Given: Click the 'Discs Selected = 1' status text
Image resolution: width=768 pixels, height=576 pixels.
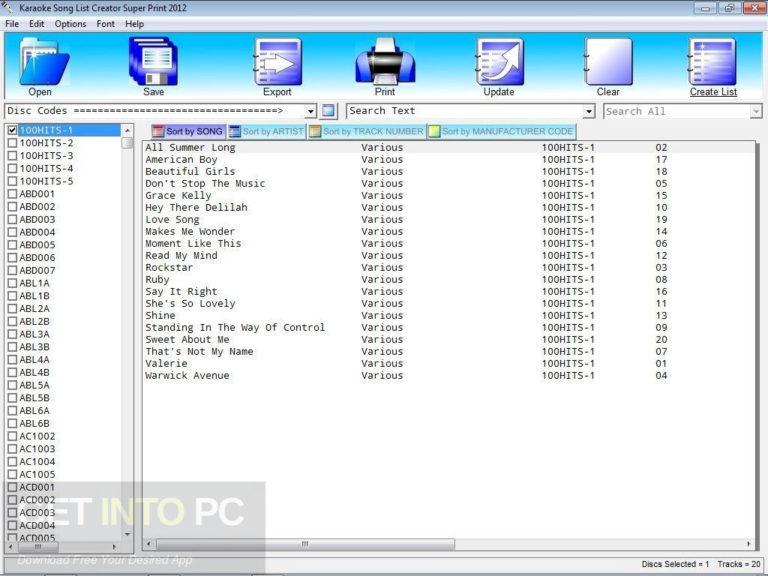Looking at the screenshot, I should point(675,564).
